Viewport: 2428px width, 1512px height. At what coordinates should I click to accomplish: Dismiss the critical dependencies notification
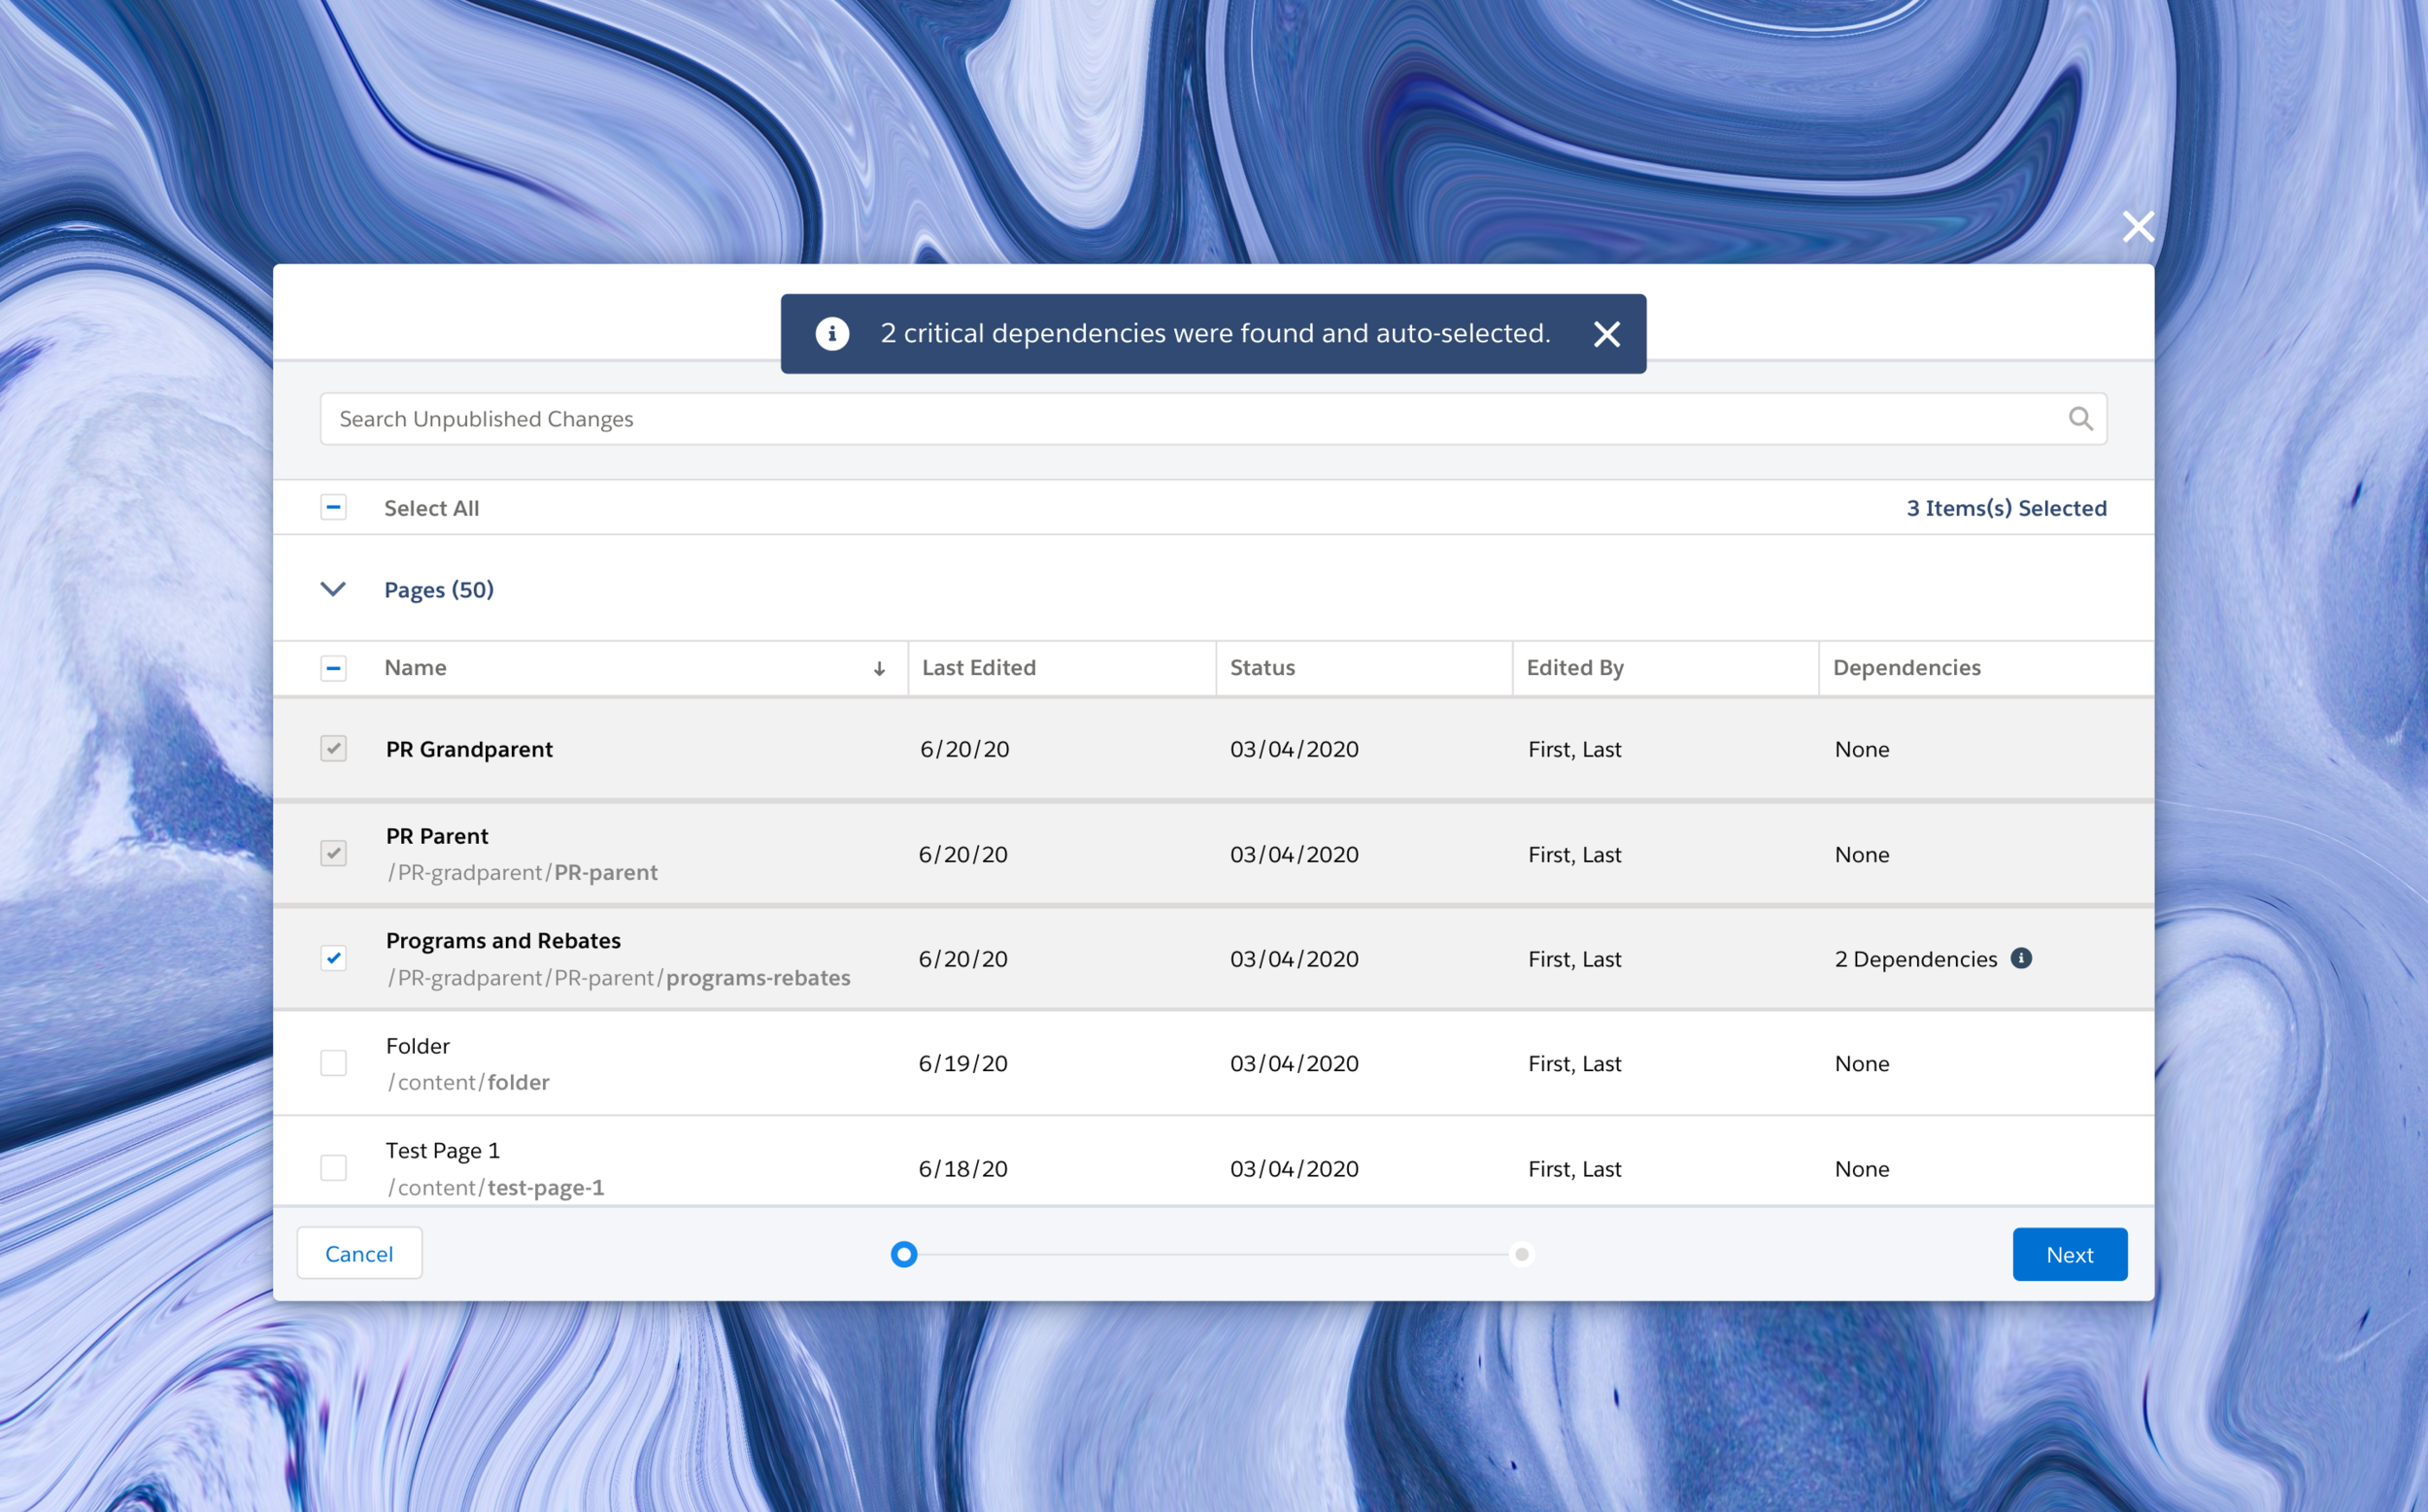1606,334
